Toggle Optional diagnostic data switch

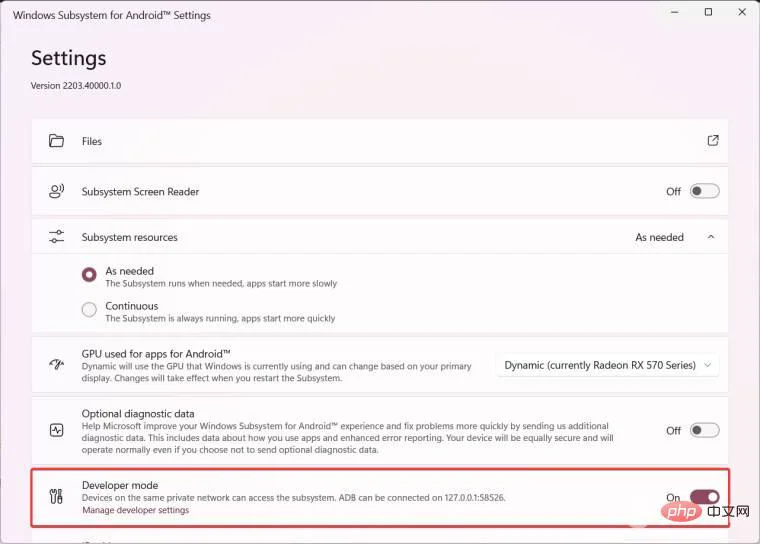point(704,430)
